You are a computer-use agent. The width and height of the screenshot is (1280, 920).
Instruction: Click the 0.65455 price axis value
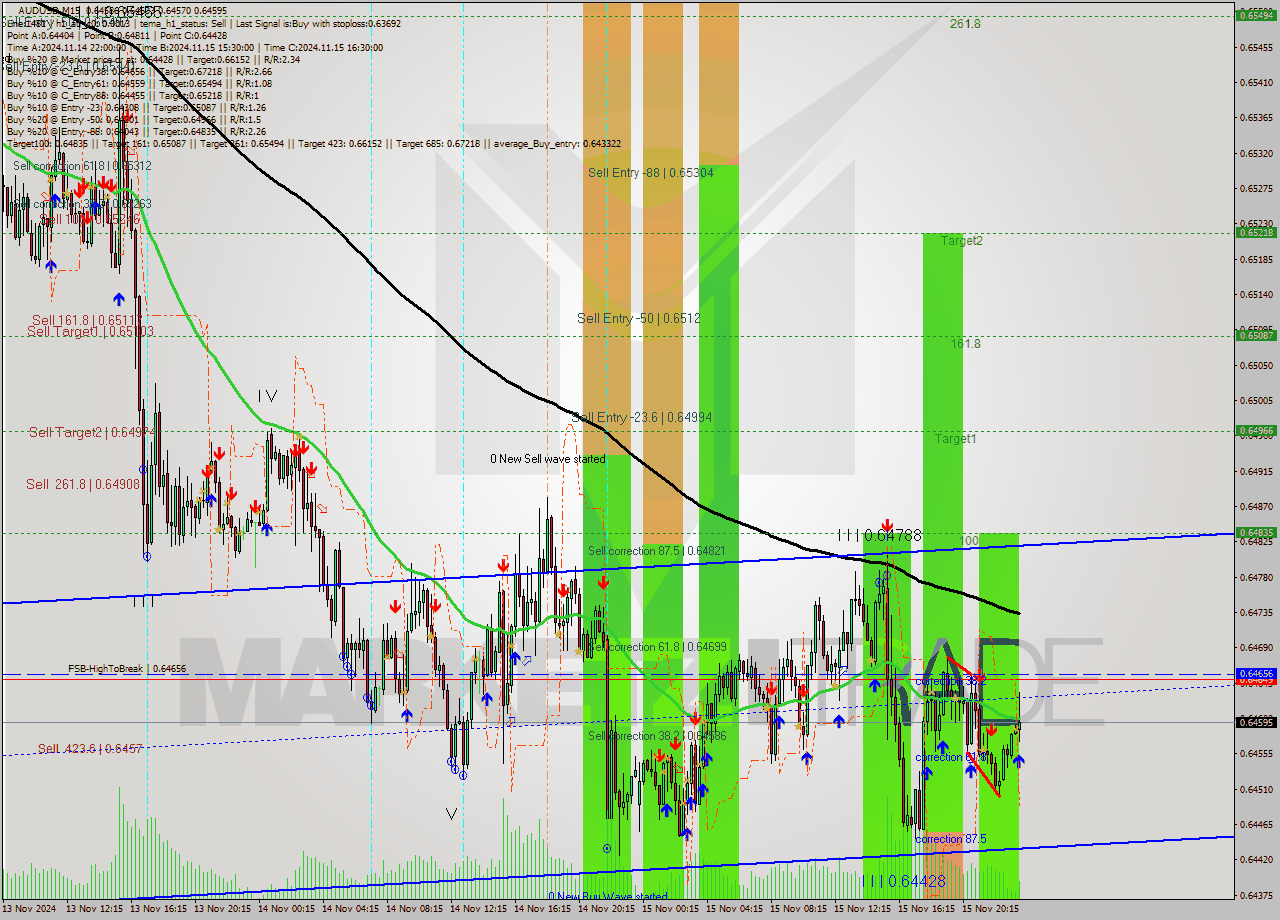pyautogui.click(x=1256, y=47)
